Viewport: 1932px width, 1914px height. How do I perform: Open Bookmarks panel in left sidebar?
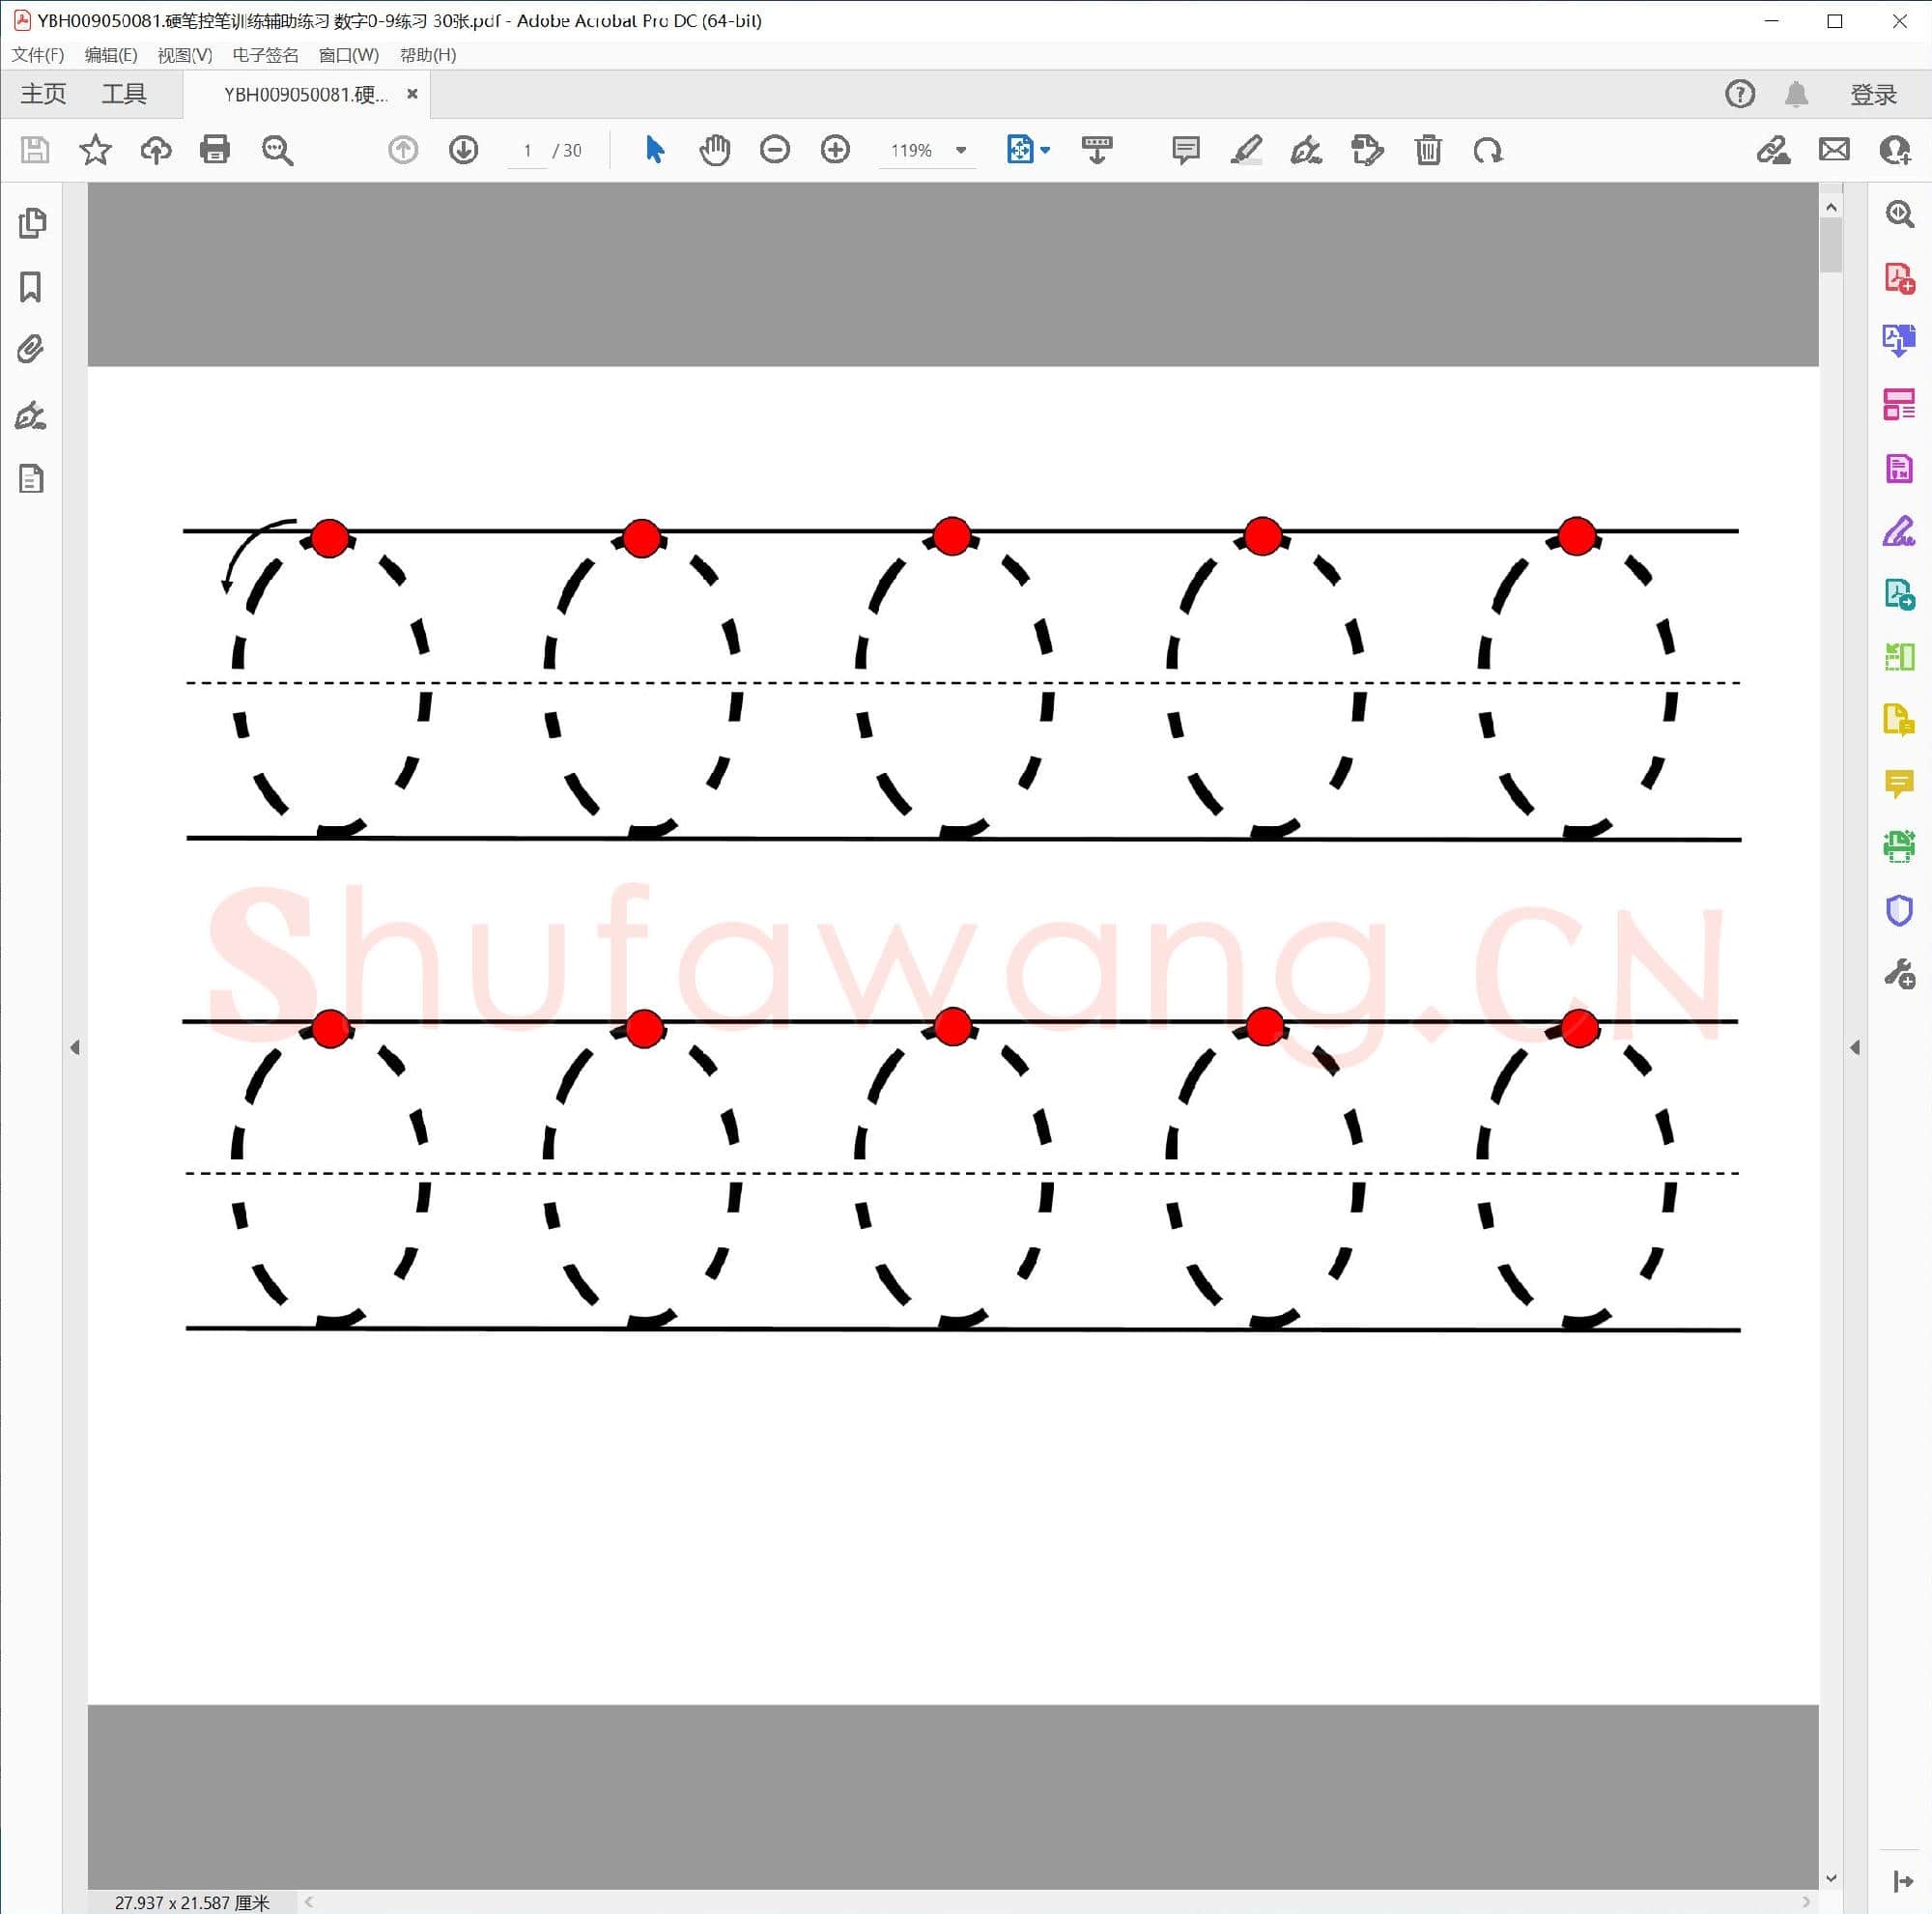(x=32, y=287)
